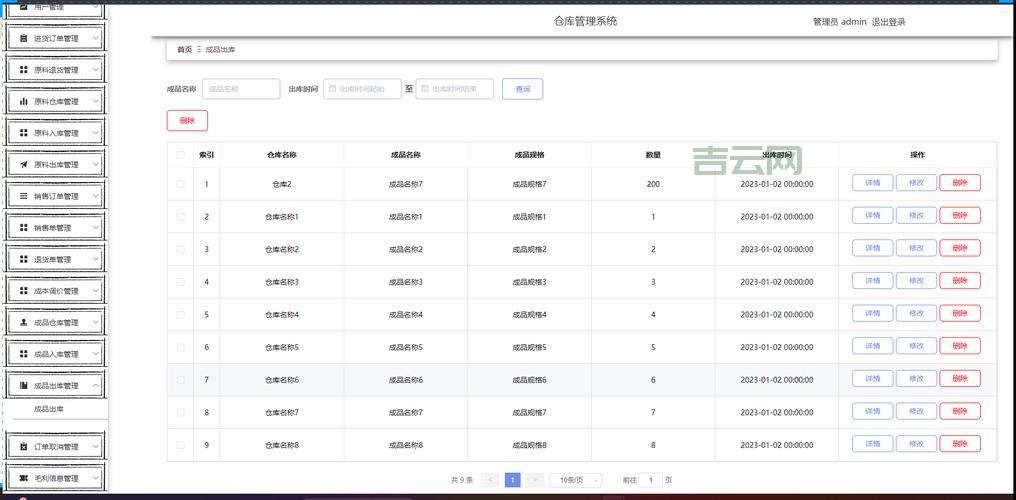This screenshot has width=1016, height=500.
Task: Check the row checkbox for 仓库名称2
Action: (181, 249)
